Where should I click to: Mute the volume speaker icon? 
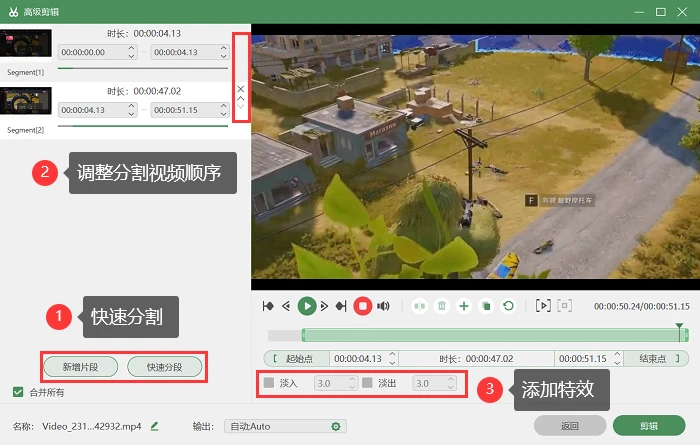point(383,306)
